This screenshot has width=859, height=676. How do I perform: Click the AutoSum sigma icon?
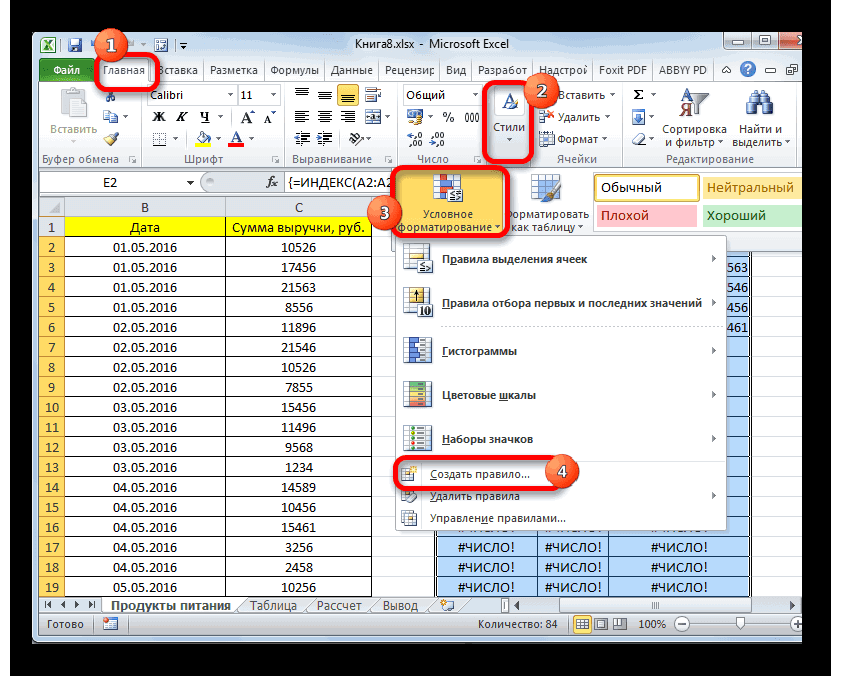[x=638, y=95]
